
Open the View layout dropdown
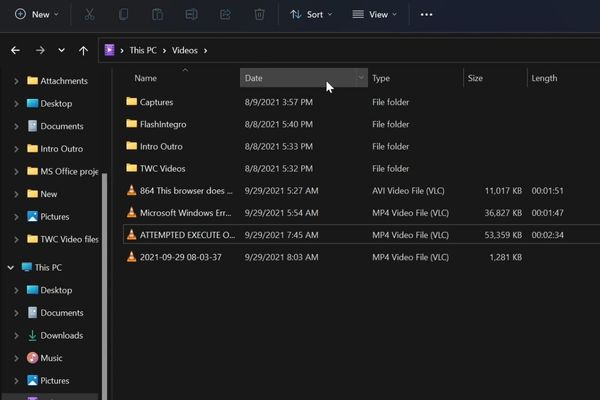[x=375, y=15]
